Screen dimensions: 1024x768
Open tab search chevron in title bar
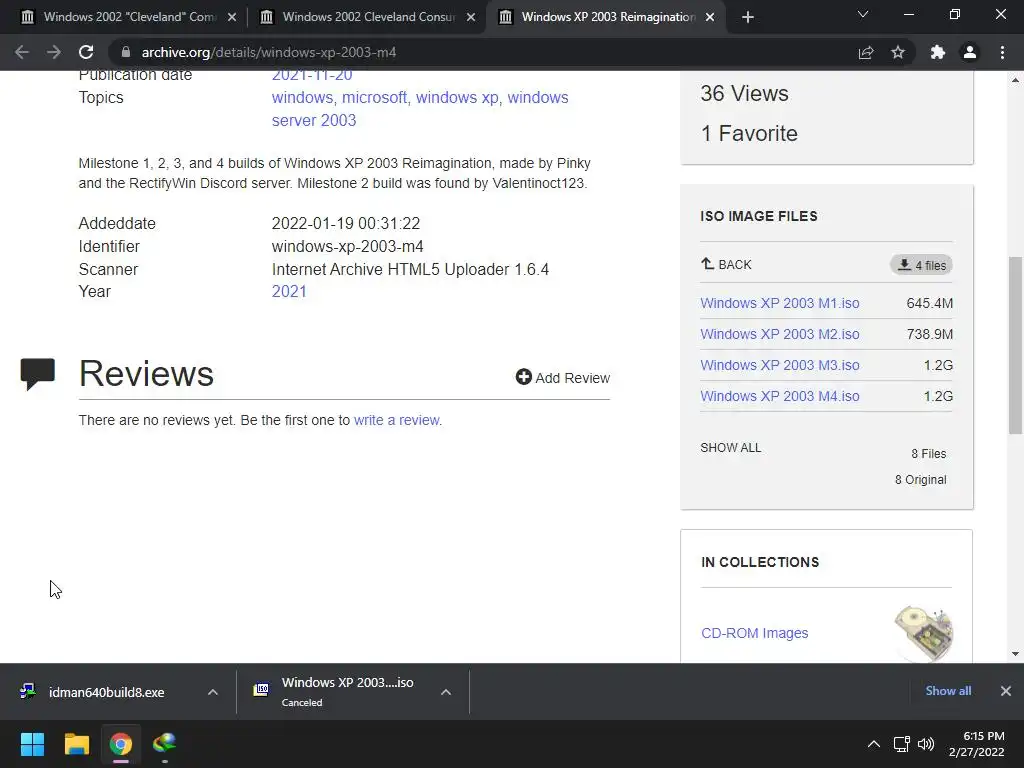coord(863,14)
